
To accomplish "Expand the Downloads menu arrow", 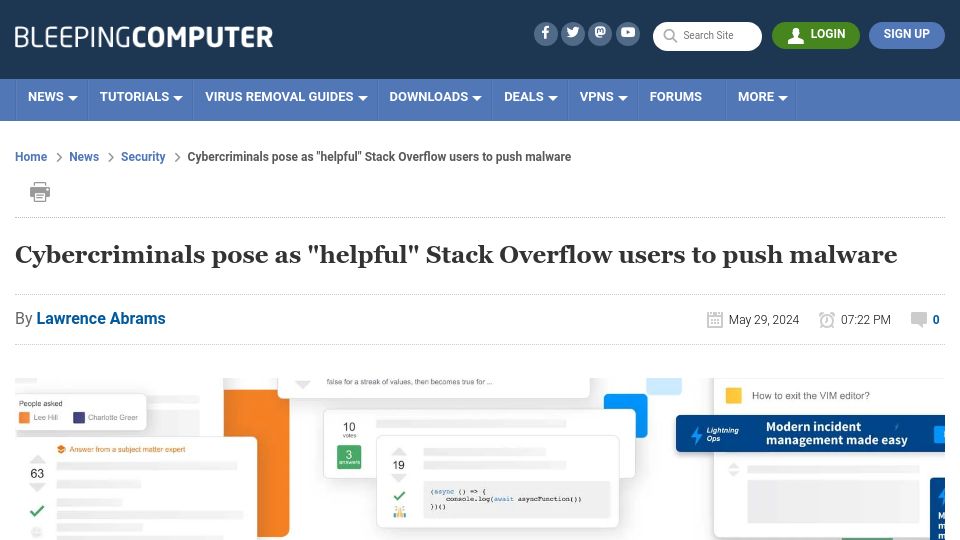I will point(477,98).
